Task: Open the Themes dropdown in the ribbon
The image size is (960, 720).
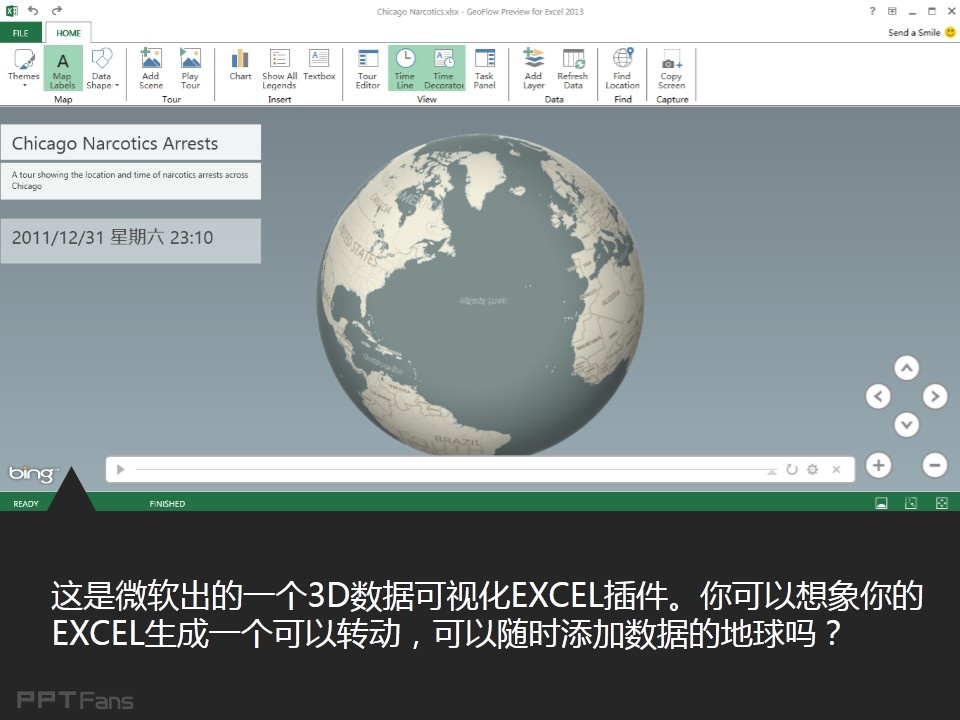Action: (23, 67)
